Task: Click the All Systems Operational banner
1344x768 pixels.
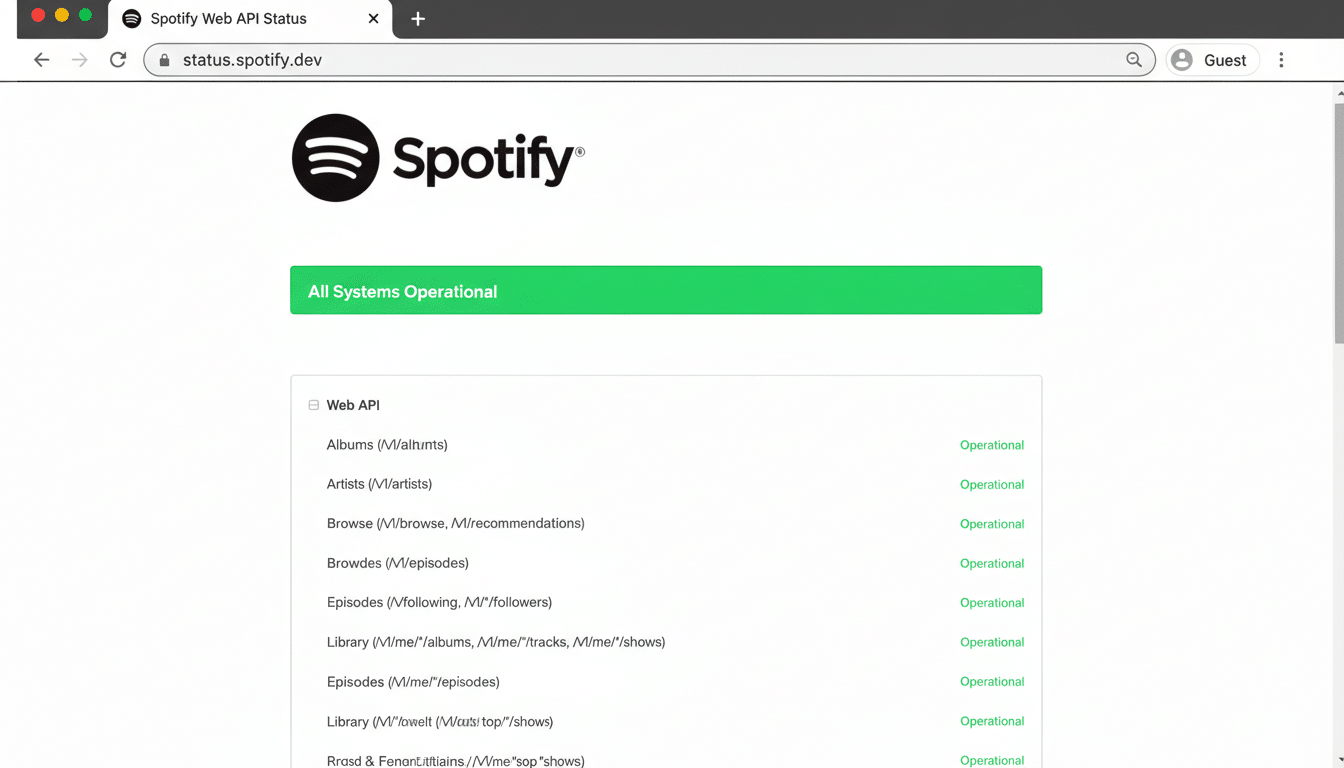Action: [666, 290]
